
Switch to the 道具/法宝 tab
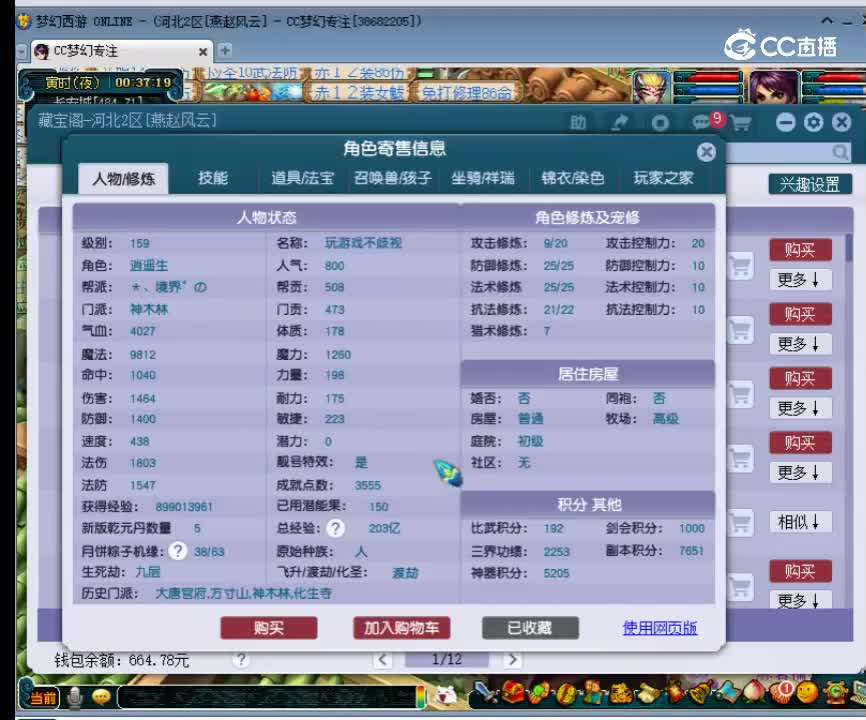[x=303, y=178]
